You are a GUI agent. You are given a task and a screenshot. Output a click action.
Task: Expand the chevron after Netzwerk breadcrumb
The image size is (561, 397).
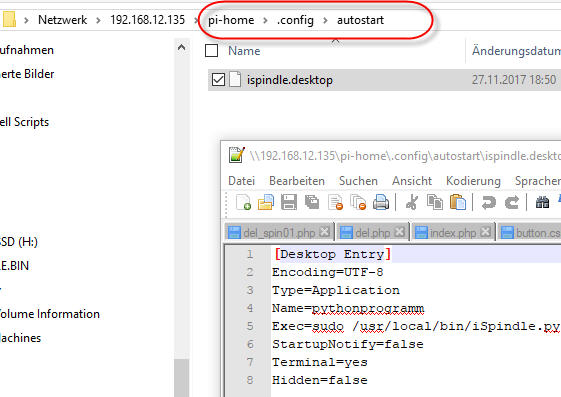[98, 20]
